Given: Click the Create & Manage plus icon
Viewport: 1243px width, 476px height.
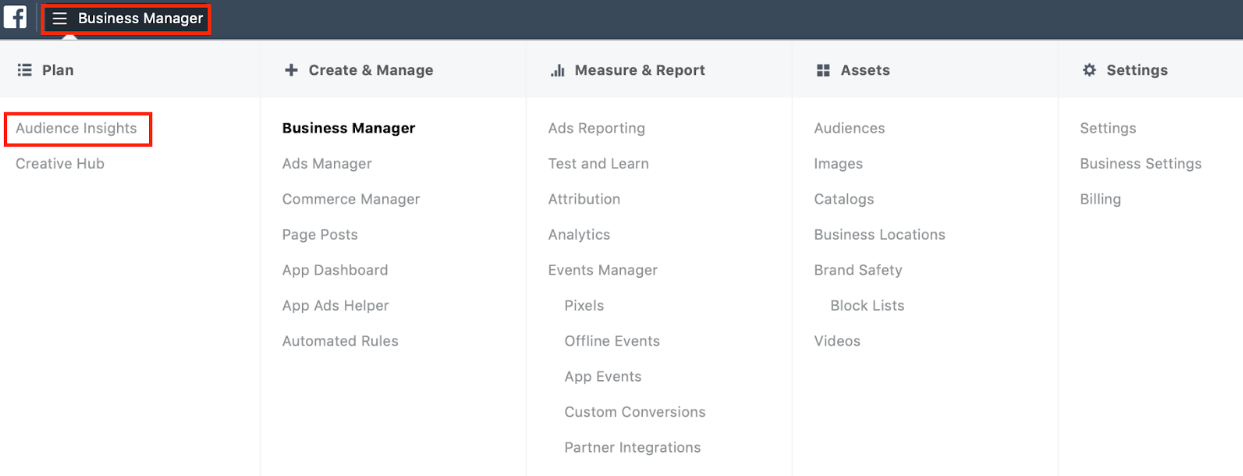Looking at the screenshot, I should (x=291, y=70).
